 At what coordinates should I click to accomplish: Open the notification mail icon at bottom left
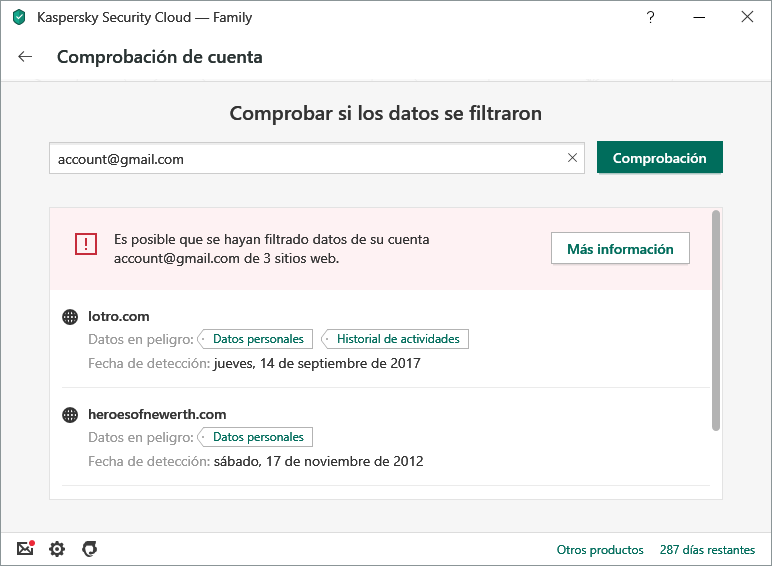(x=26, y=549)
